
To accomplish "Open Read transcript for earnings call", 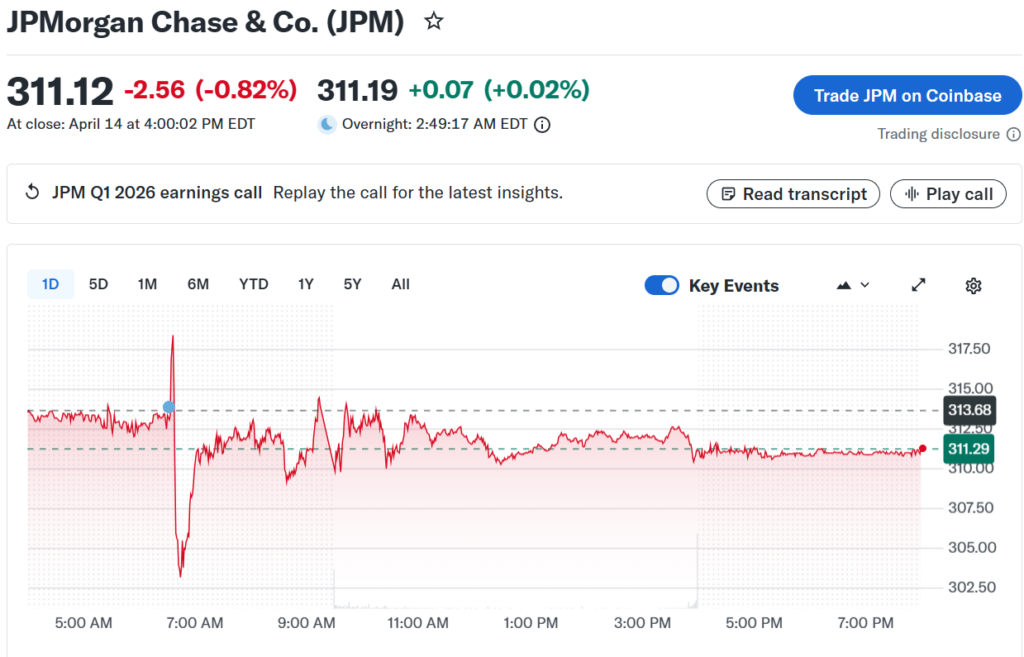I will [793, 194].
